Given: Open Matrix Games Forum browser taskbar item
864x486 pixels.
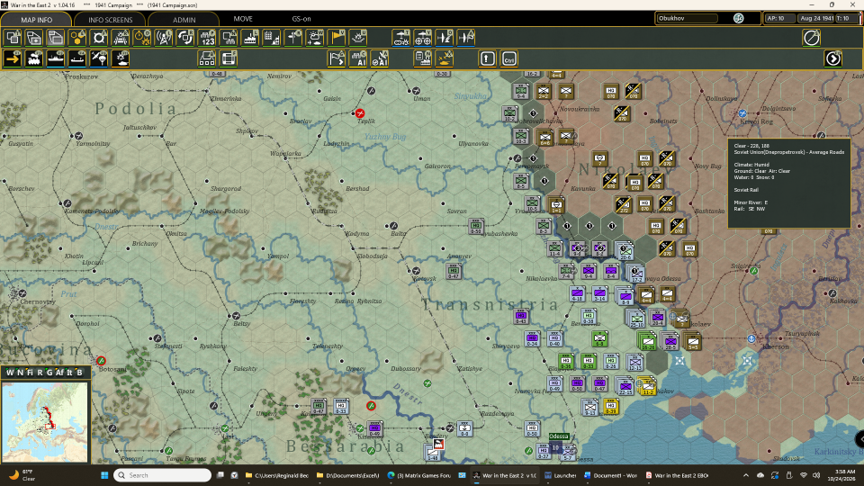Looking at the screenshot, I should 419,475.
